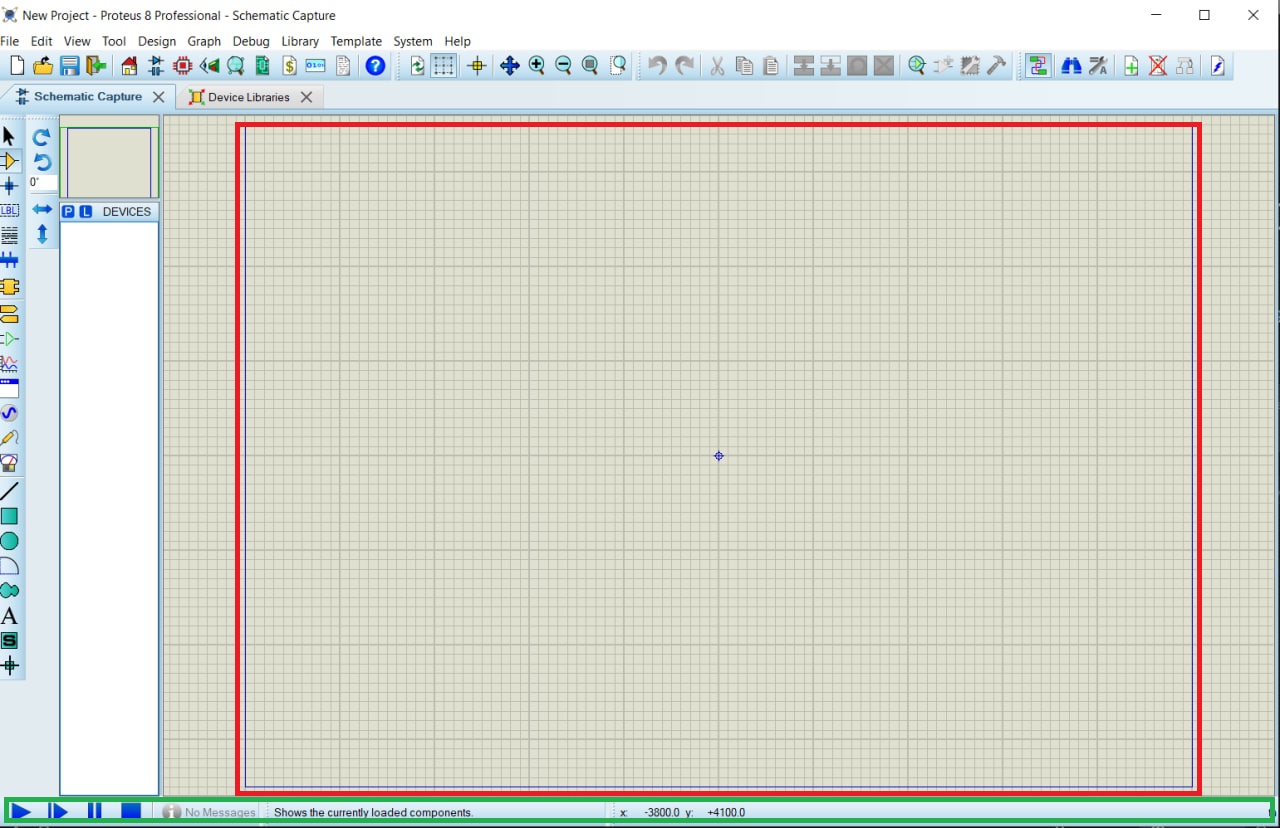Choose the Wire Label mode tool
The width and height of the screenshot is (1280, 828).
[9, 211]
